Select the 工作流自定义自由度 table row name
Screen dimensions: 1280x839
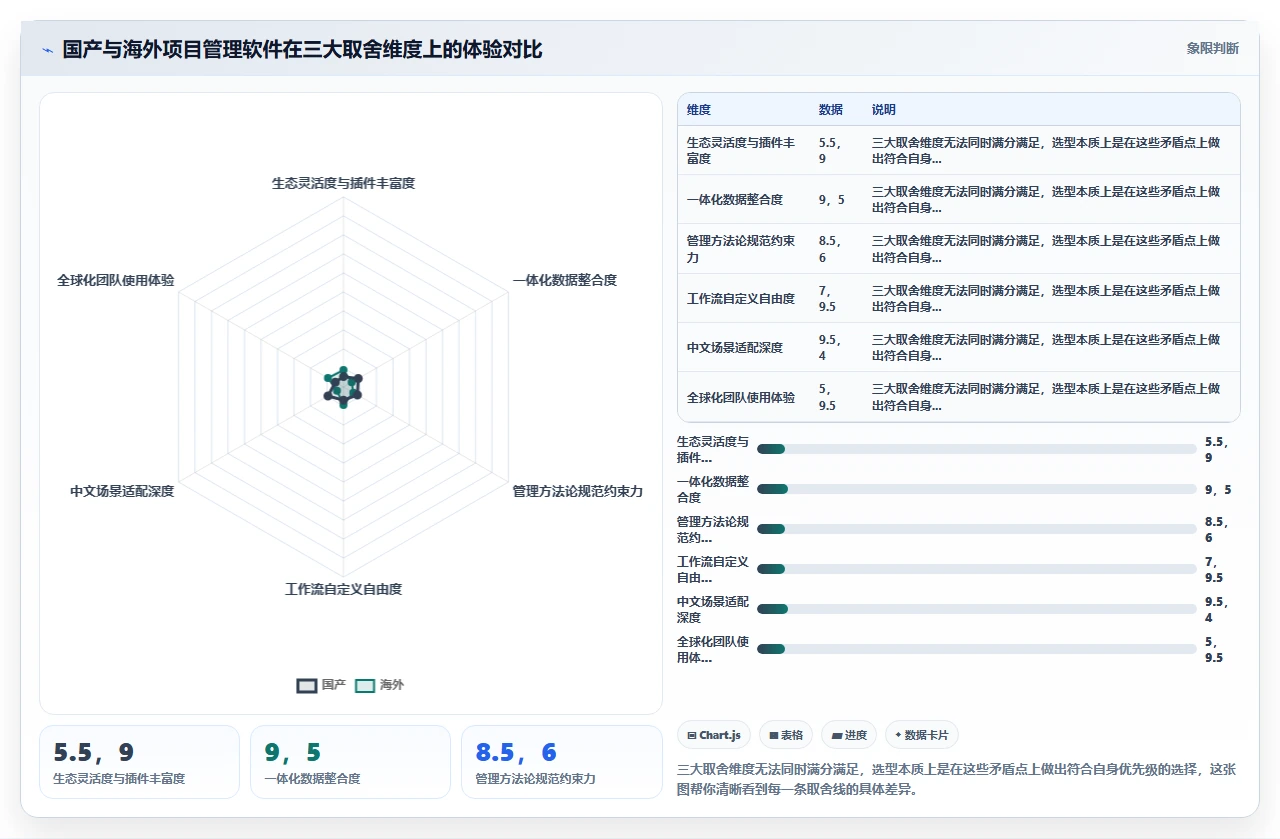click(741, 298)
